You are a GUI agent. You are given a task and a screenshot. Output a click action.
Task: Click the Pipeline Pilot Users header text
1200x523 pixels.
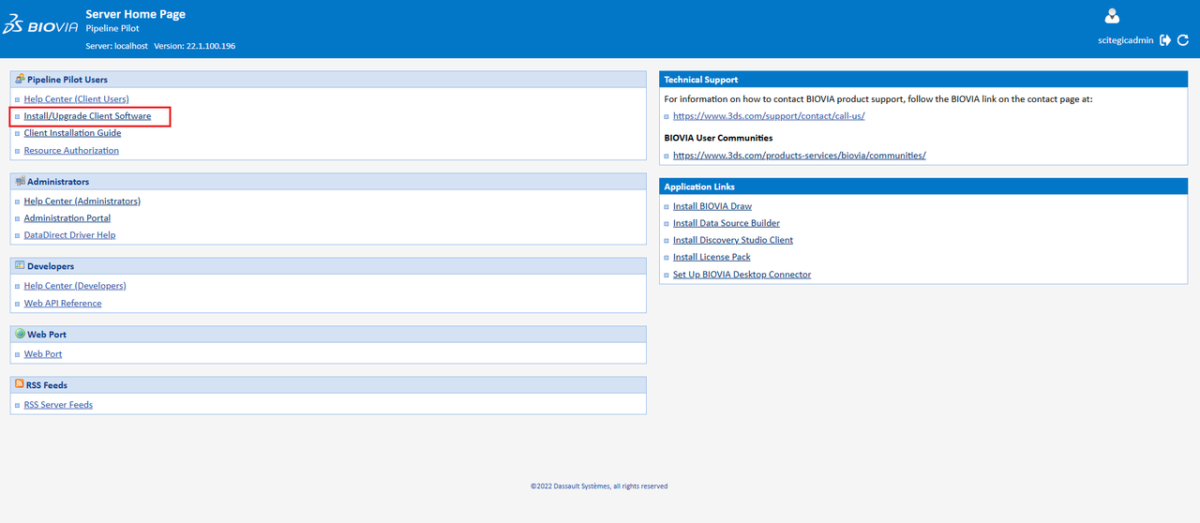pos(67,79)
